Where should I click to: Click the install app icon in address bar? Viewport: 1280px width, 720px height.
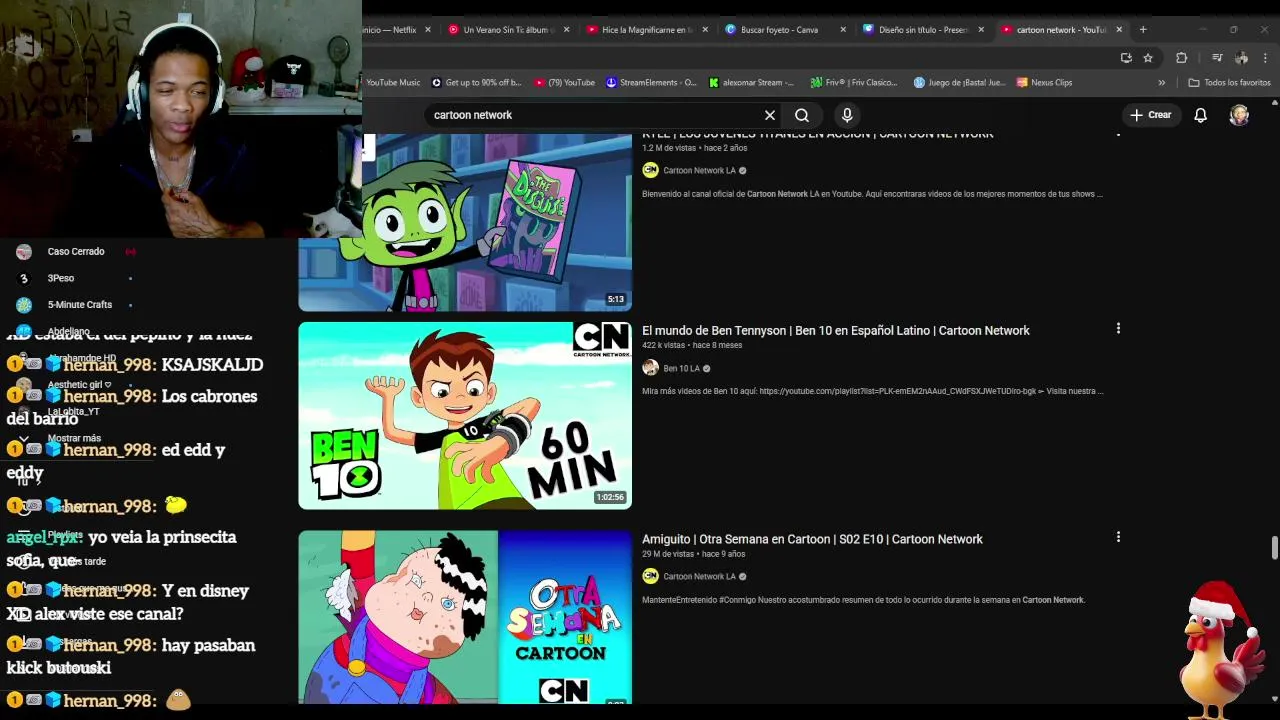point(1127,58)
